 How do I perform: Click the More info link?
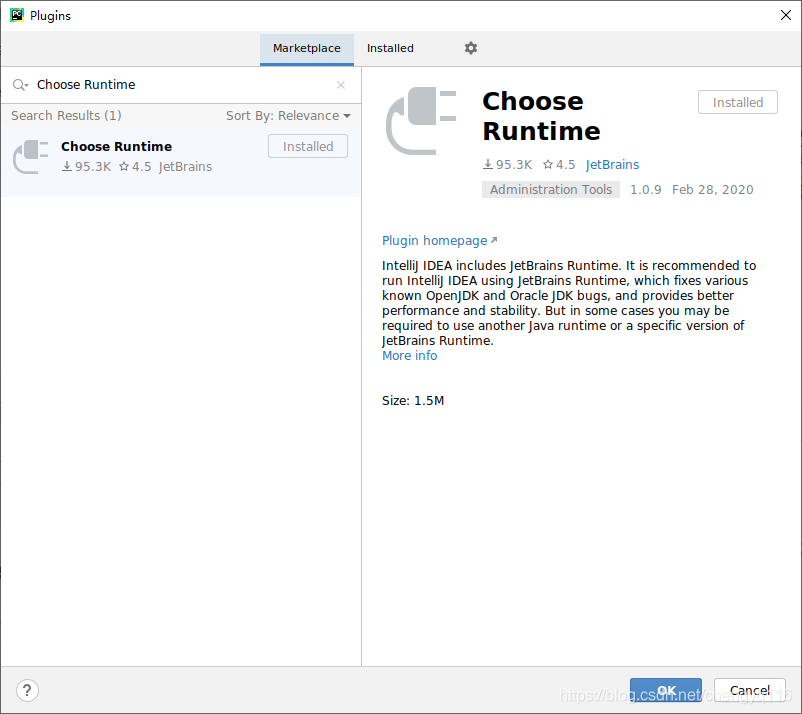click(409, 355)
